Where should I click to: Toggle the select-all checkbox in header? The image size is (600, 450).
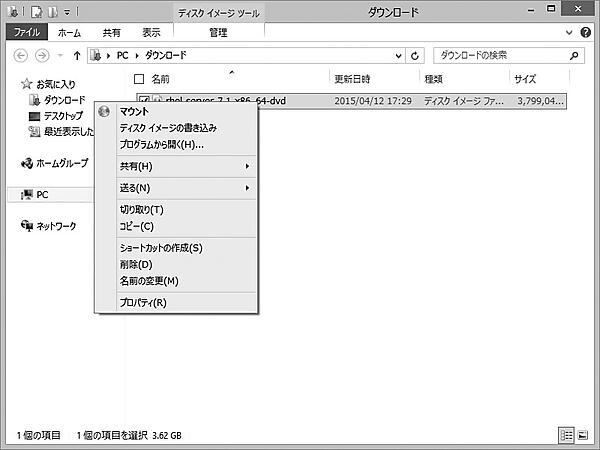pos(139,79)
